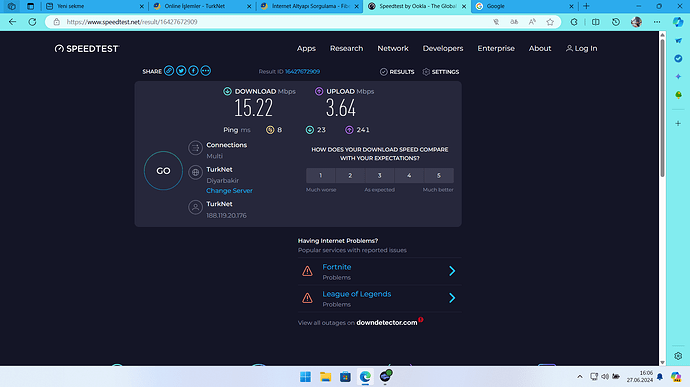Viewport: 690px width, 387px height.
Task: Expand League of Legends problems arrow
Action: [452, 298]
